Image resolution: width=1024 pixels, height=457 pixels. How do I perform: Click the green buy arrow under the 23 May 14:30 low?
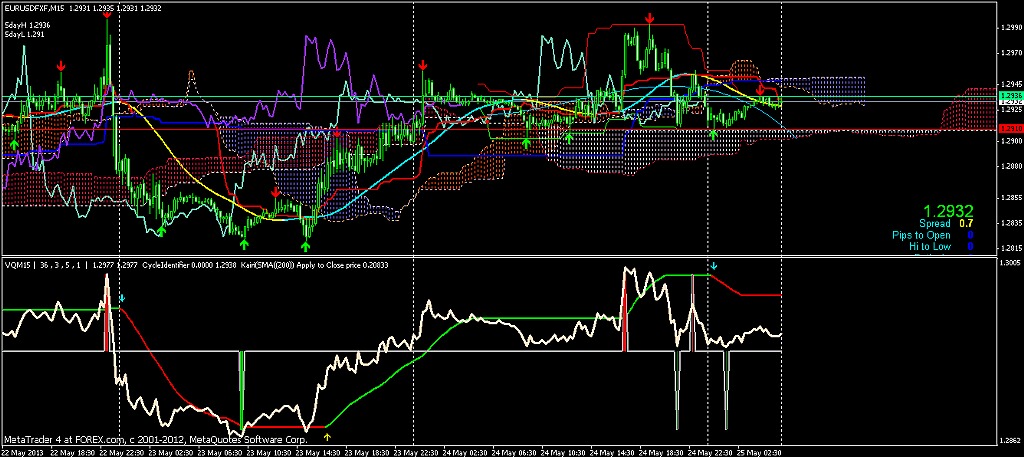pos(305,245)
